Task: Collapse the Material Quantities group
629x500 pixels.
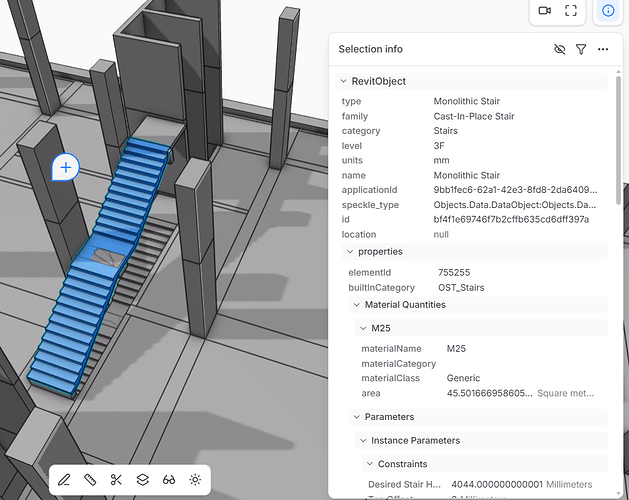Action: pyautogui.click(x=357, y=305)
